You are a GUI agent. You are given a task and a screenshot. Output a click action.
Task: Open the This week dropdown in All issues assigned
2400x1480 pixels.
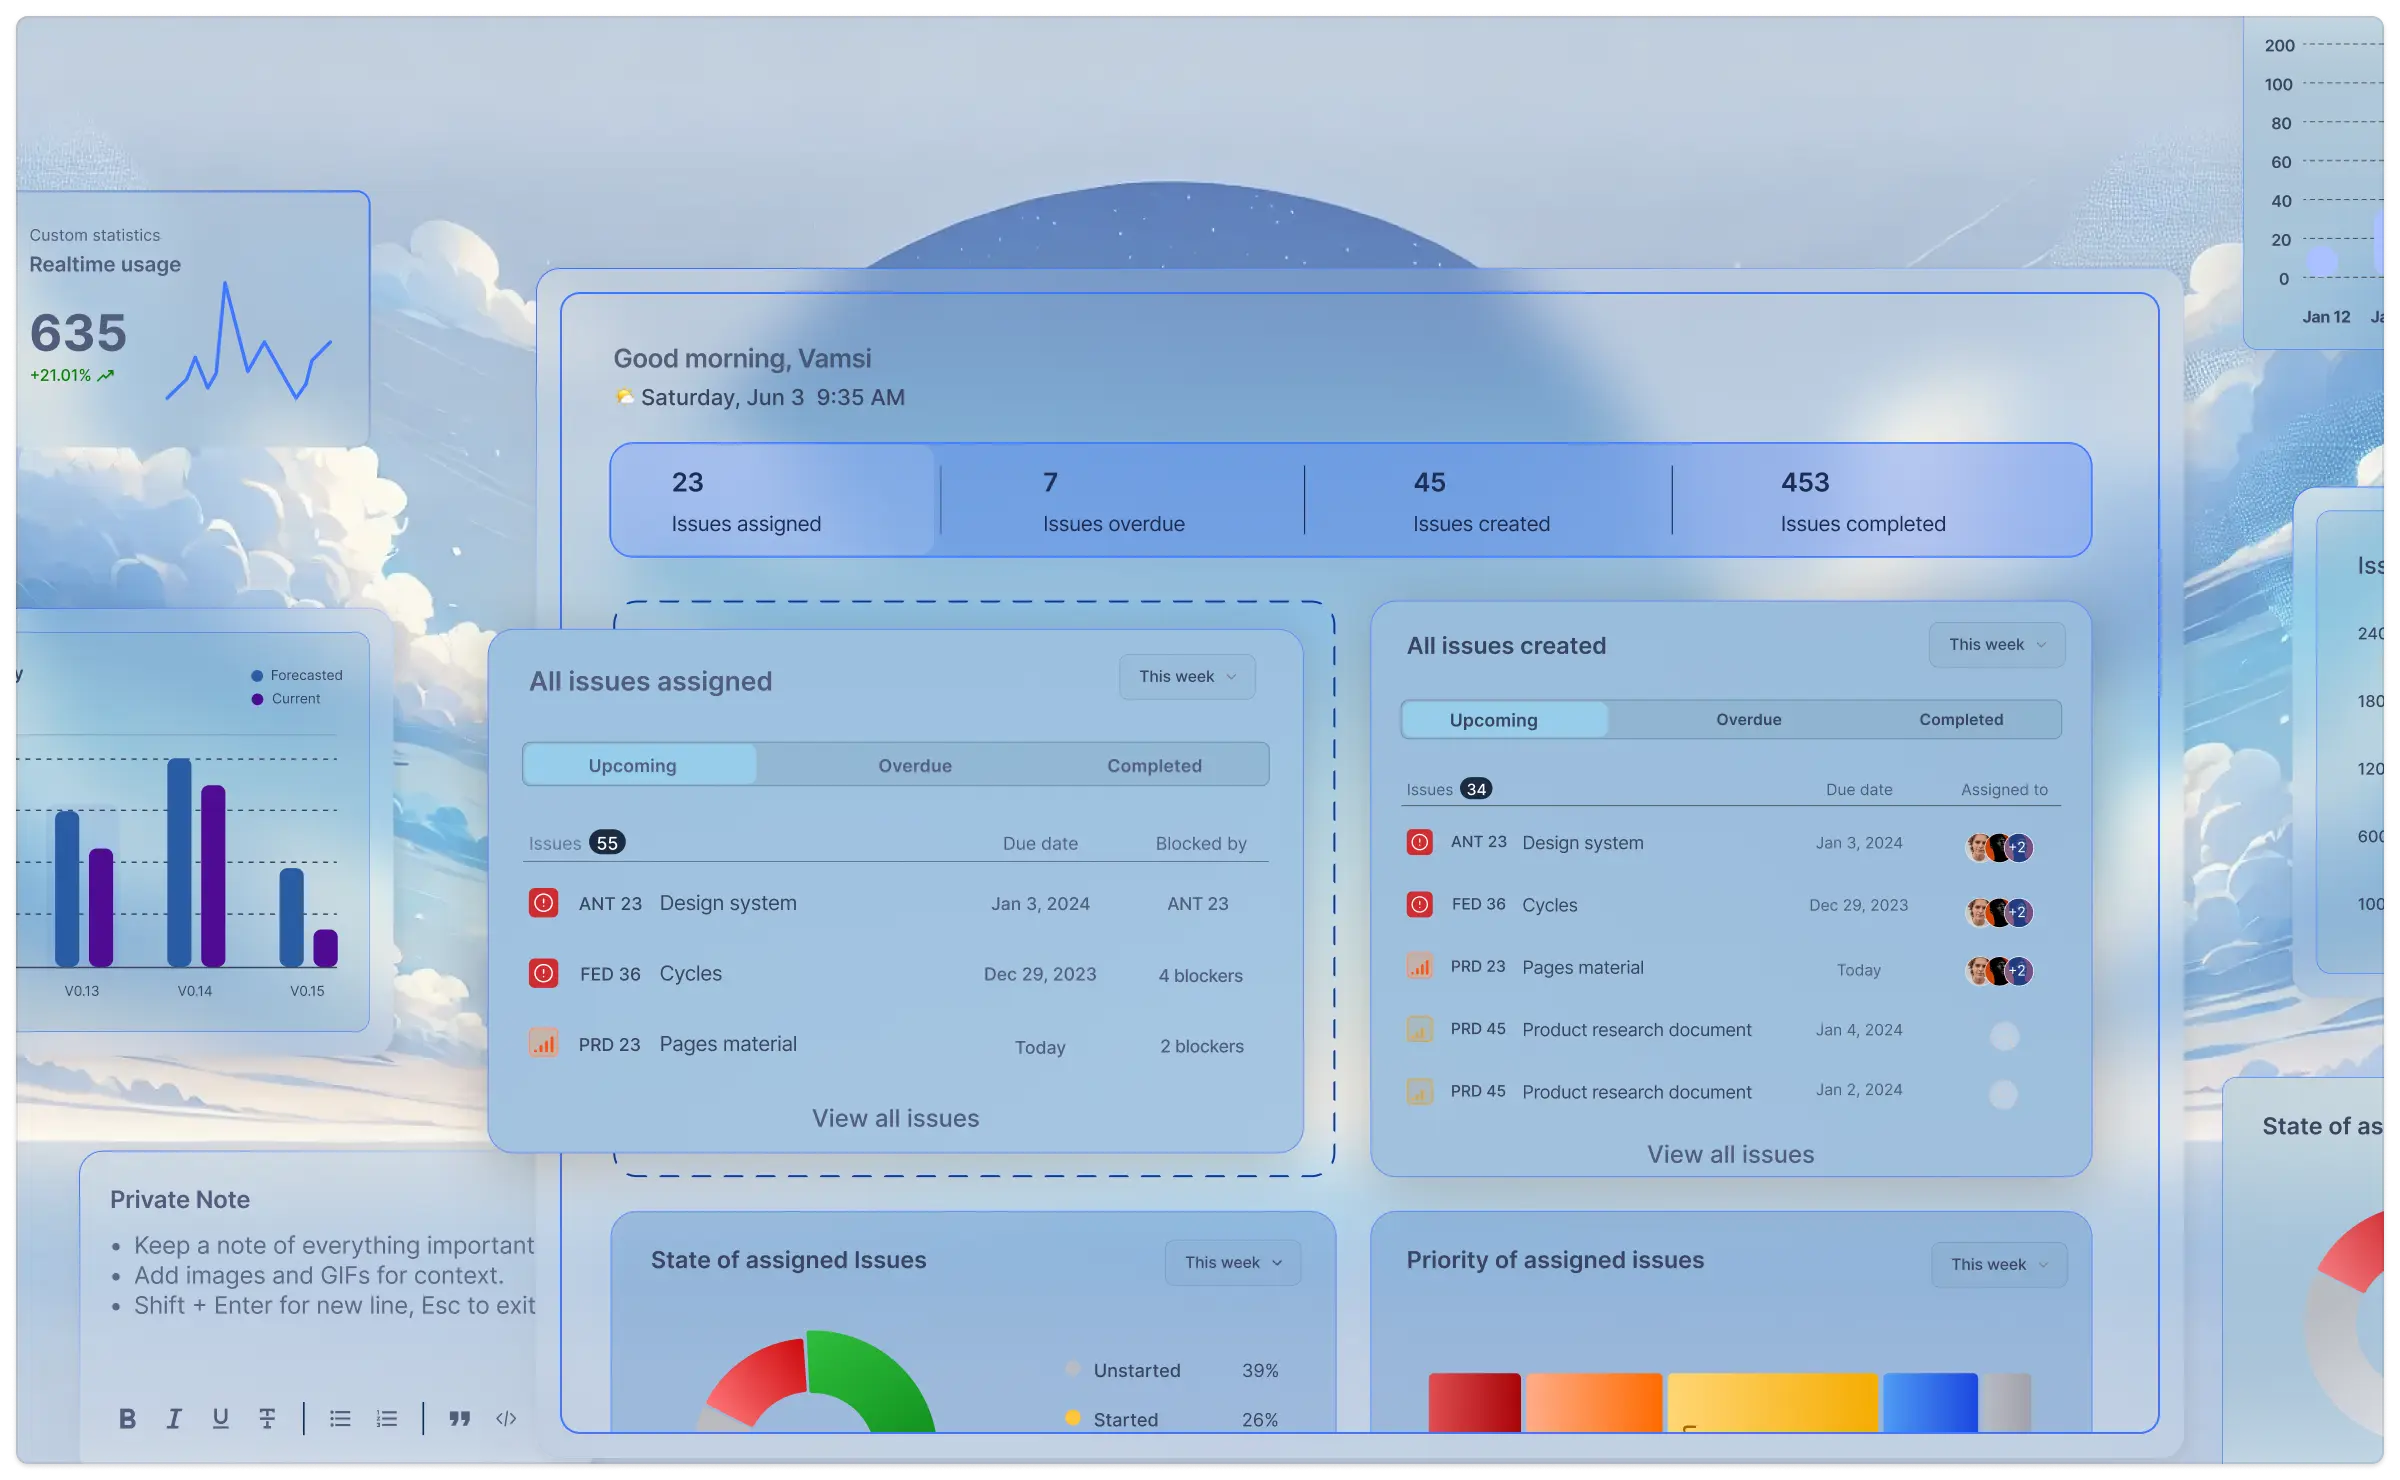coord(1186,676)
